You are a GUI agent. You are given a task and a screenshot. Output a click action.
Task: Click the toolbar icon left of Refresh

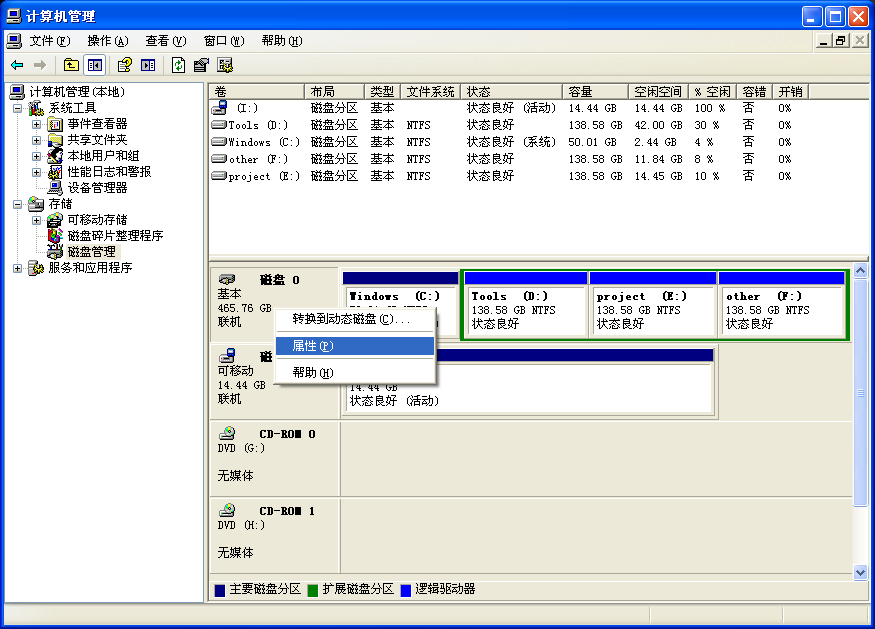tap(148, 65)
